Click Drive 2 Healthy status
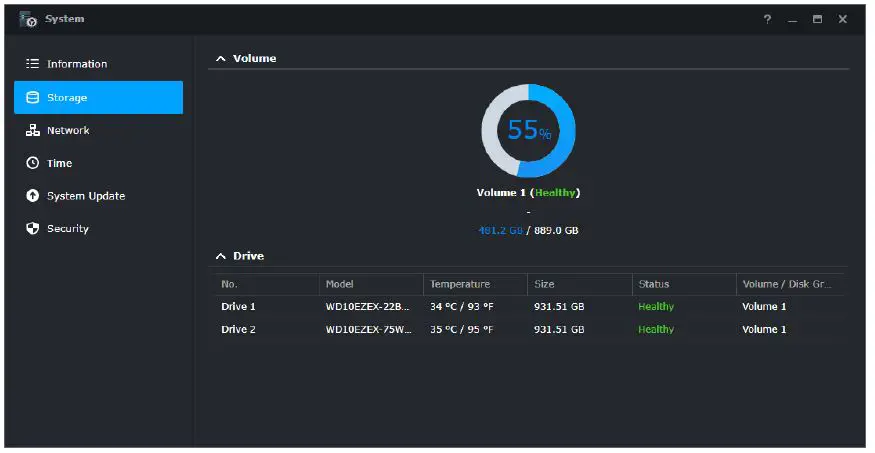This screenshot has height=453, width=875. point(656,330)
